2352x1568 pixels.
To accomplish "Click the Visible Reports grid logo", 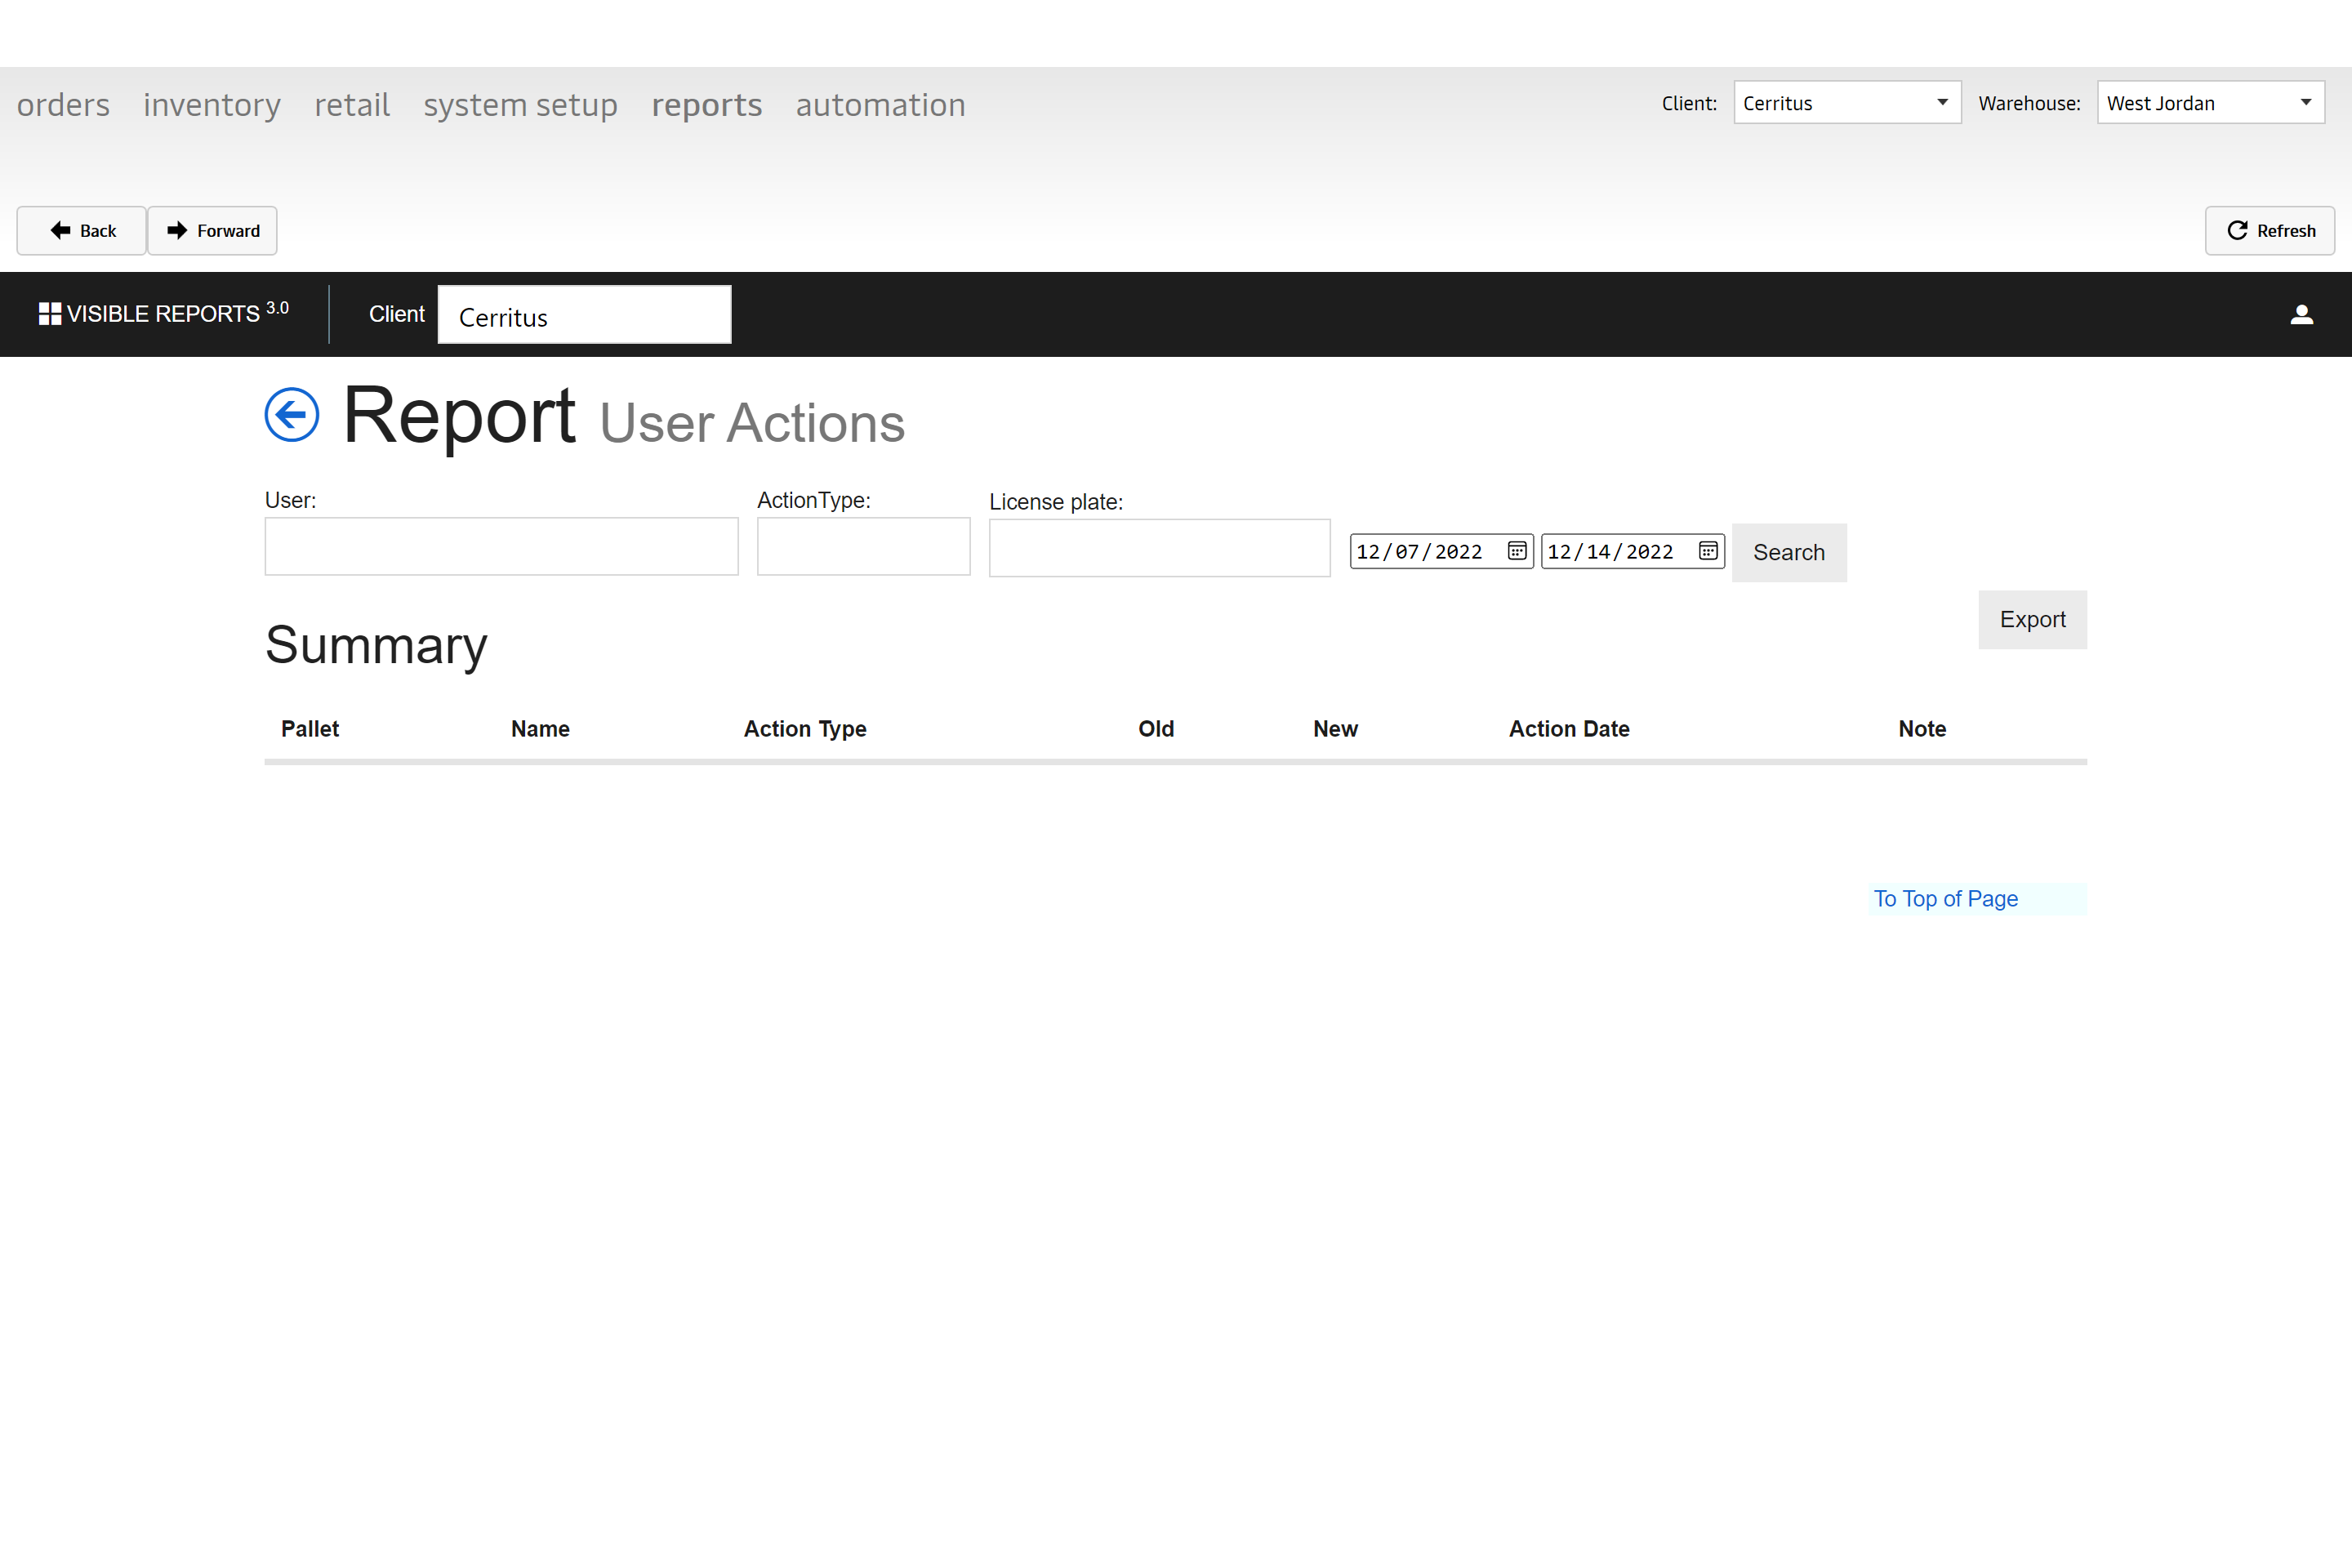I will click(50, 314).
